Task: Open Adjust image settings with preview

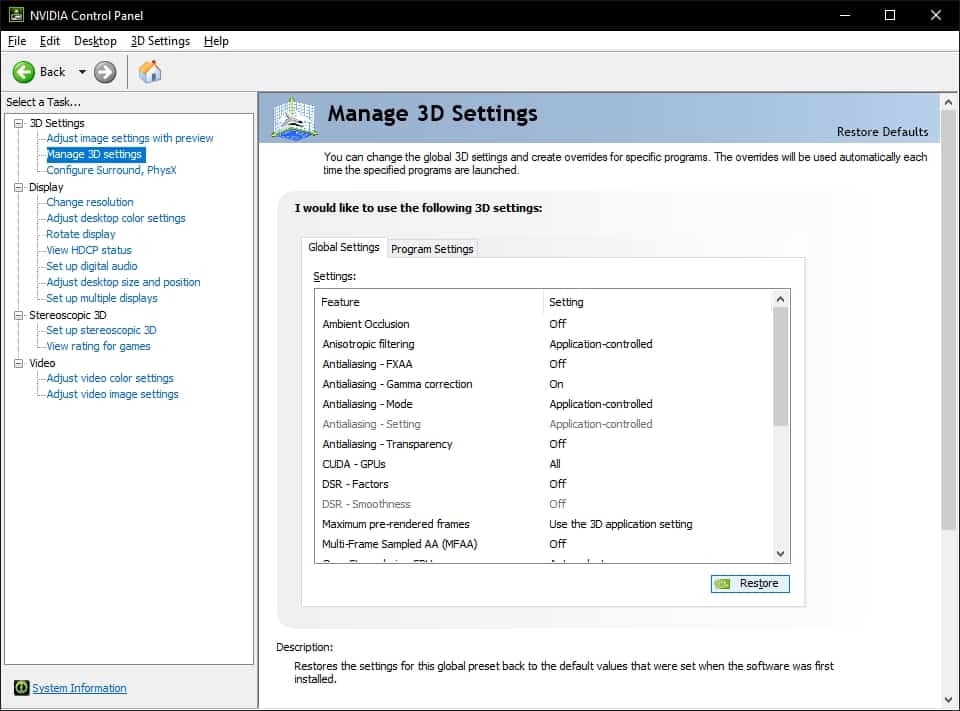Action: click(x=130, y=138)
